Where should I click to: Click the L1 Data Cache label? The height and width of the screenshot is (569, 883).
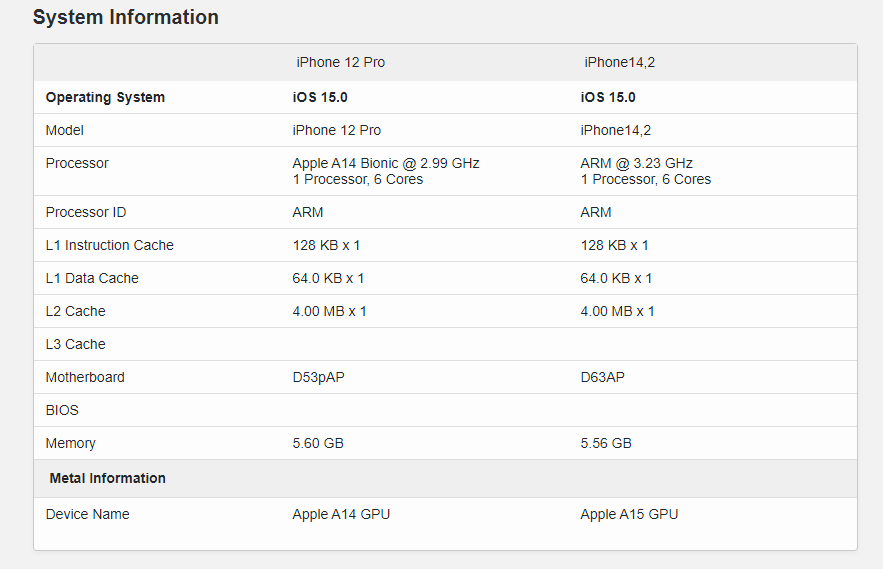[x=92, y=278]
